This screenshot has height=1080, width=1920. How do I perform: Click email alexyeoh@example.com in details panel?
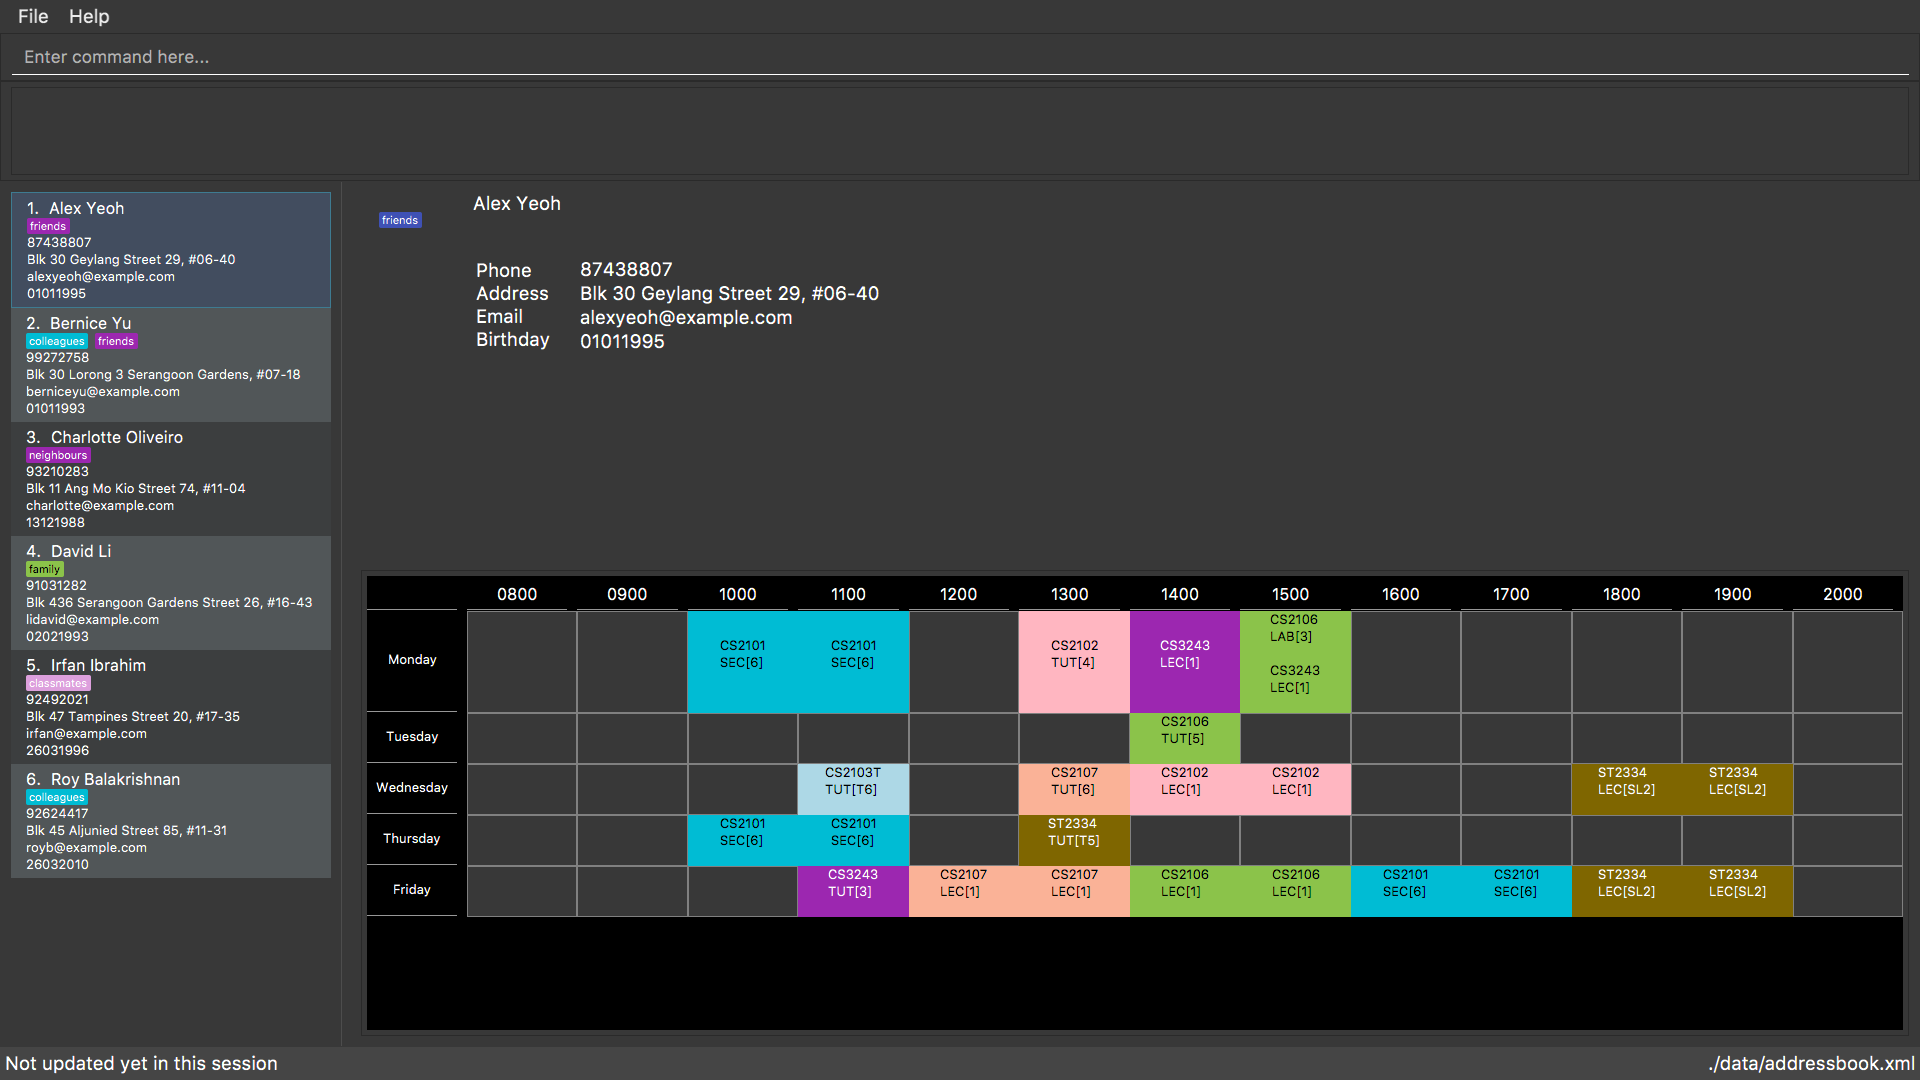tap(686, 317)
